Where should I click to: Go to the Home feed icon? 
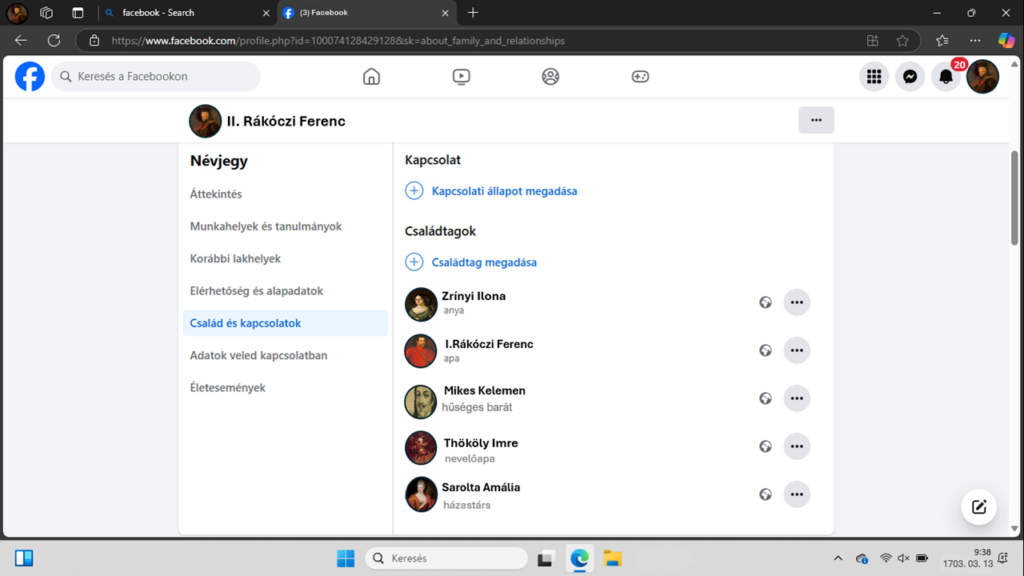point(371,76)
